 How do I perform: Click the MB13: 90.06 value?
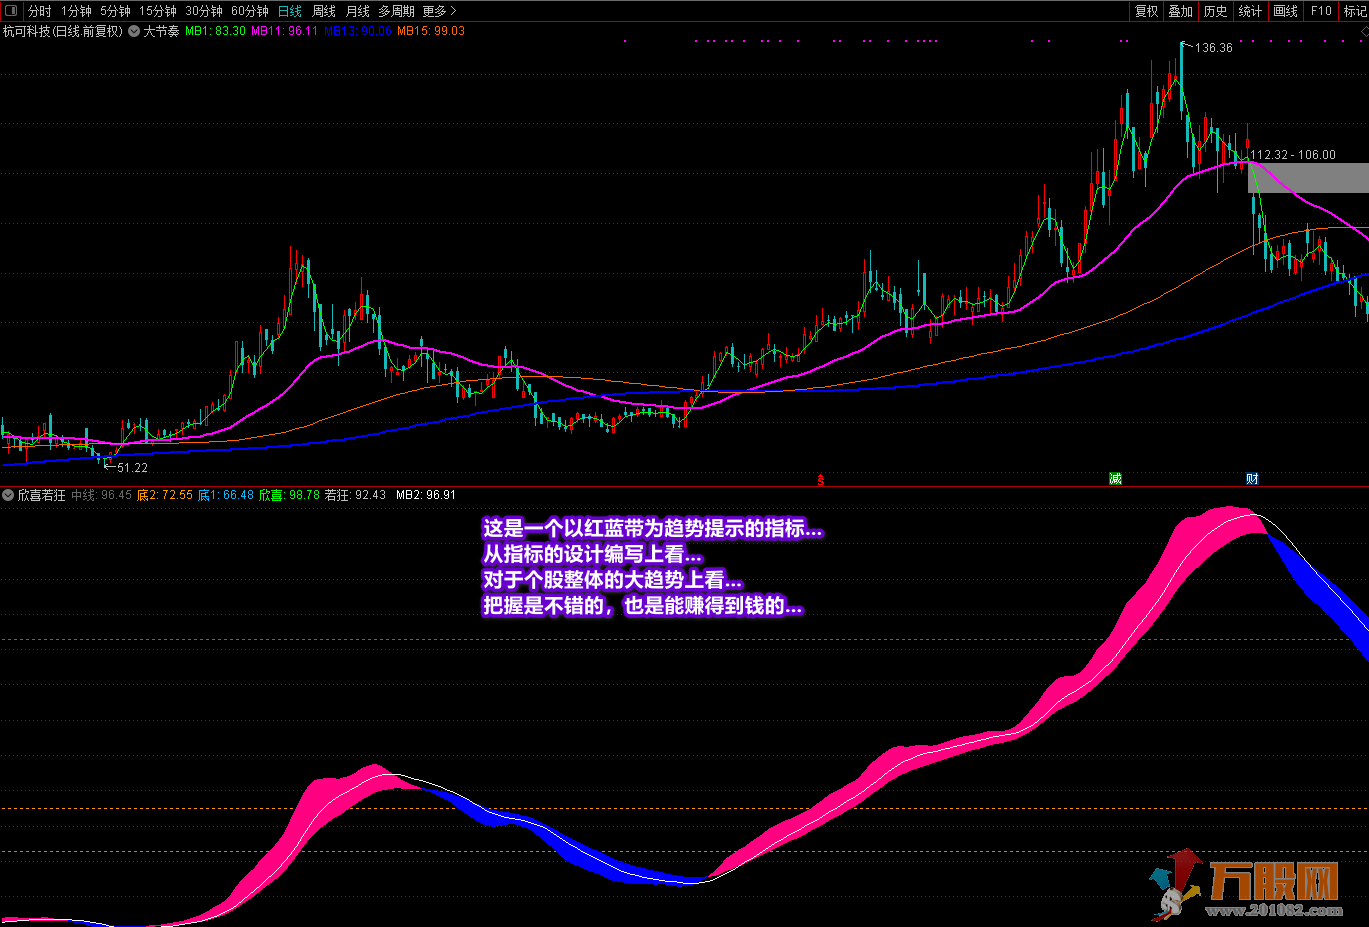point(358,31)
